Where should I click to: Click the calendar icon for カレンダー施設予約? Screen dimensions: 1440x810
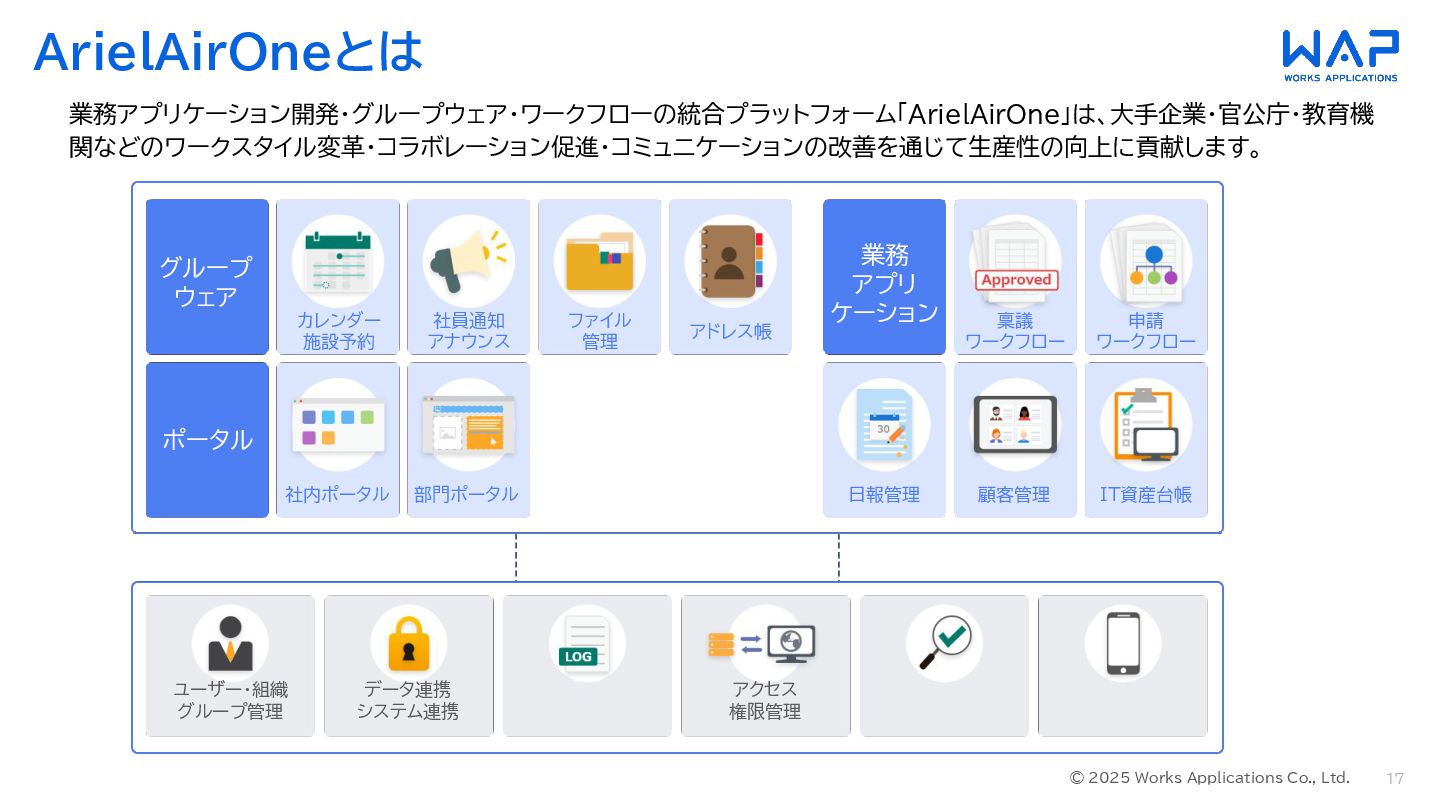(338, 261)
